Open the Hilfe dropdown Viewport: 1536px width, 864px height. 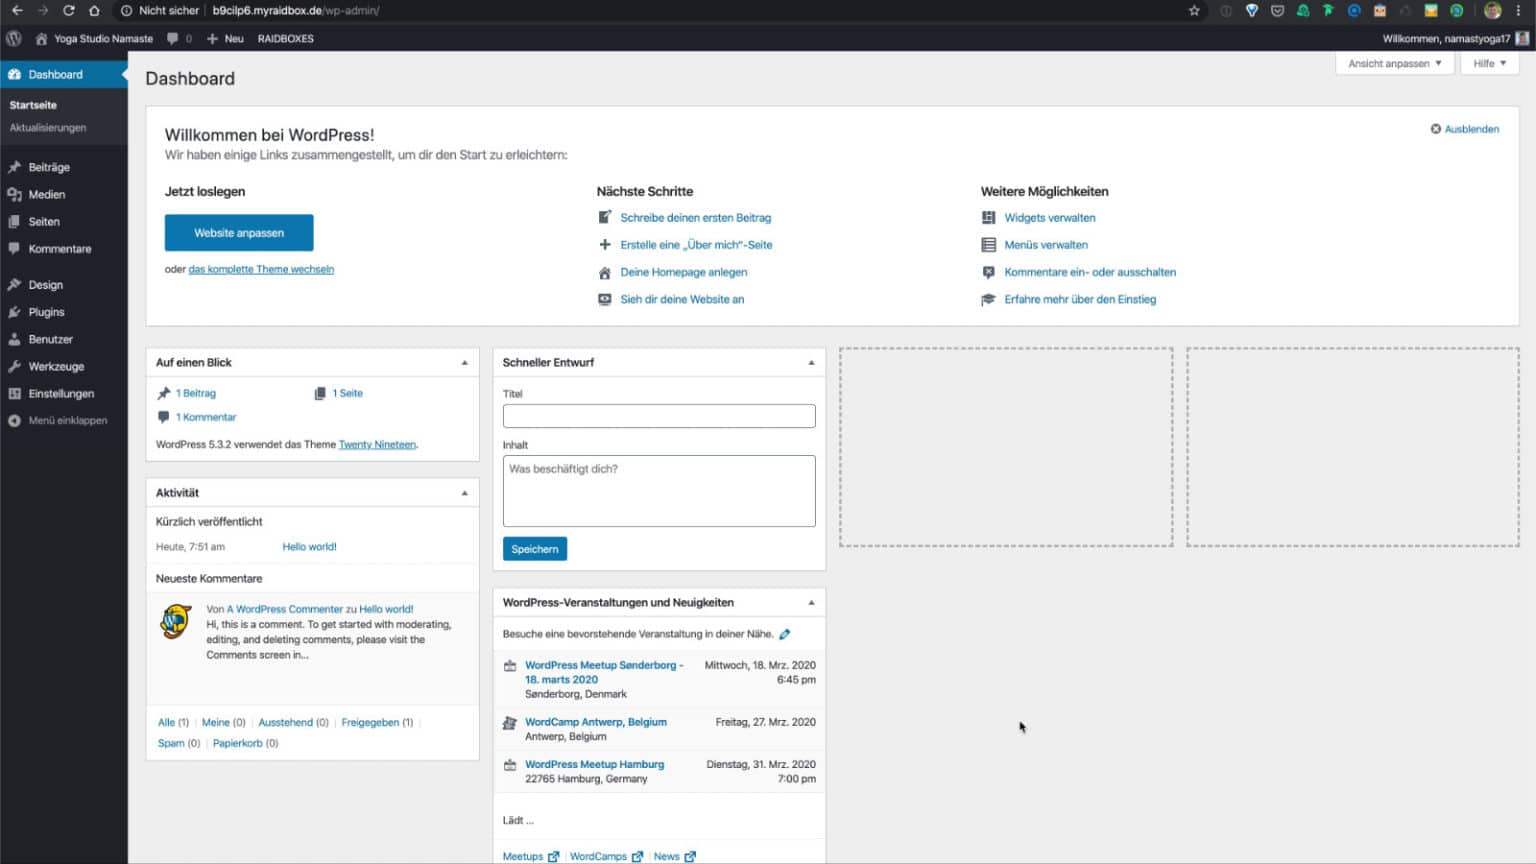(1490, 63)
